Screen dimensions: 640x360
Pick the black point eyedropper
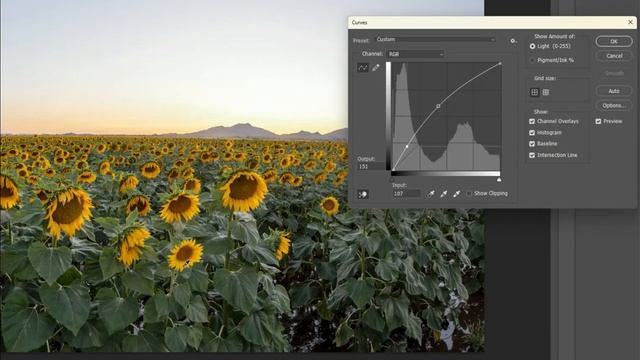click(431, 194)
